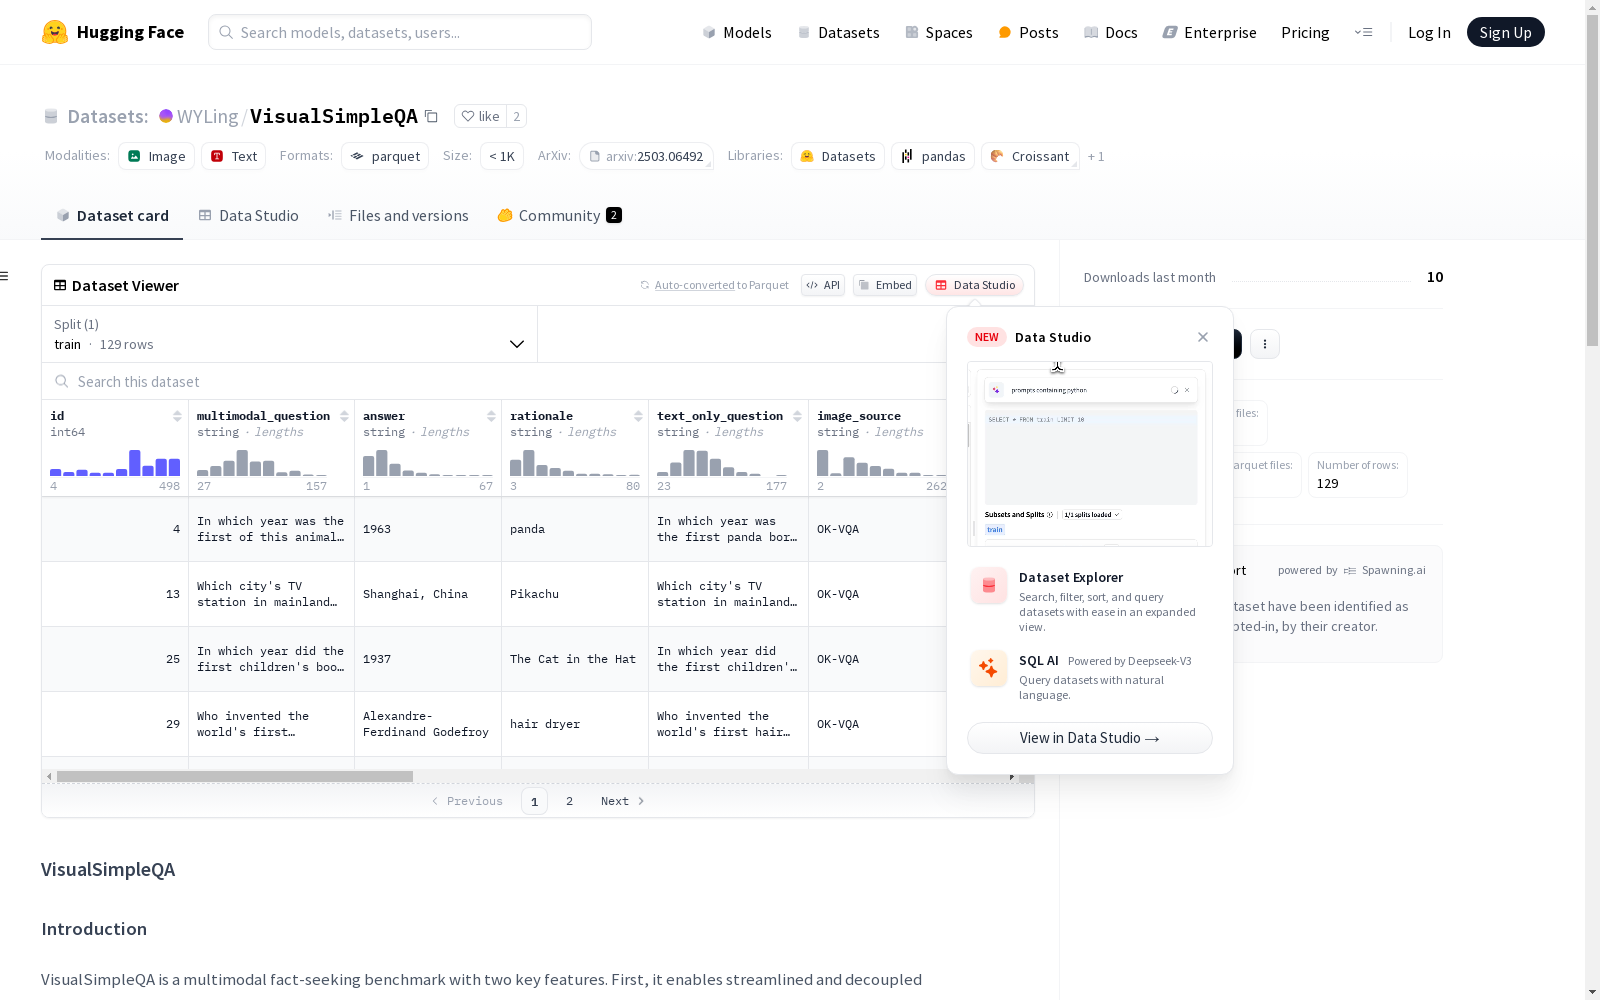Open the navigation overflow menu icon

click(x=1363, y=32)
